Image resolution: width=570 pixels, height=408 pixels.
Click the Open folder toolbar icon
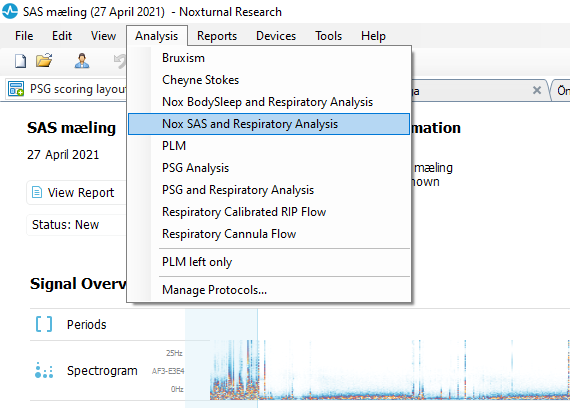[44, 60]
